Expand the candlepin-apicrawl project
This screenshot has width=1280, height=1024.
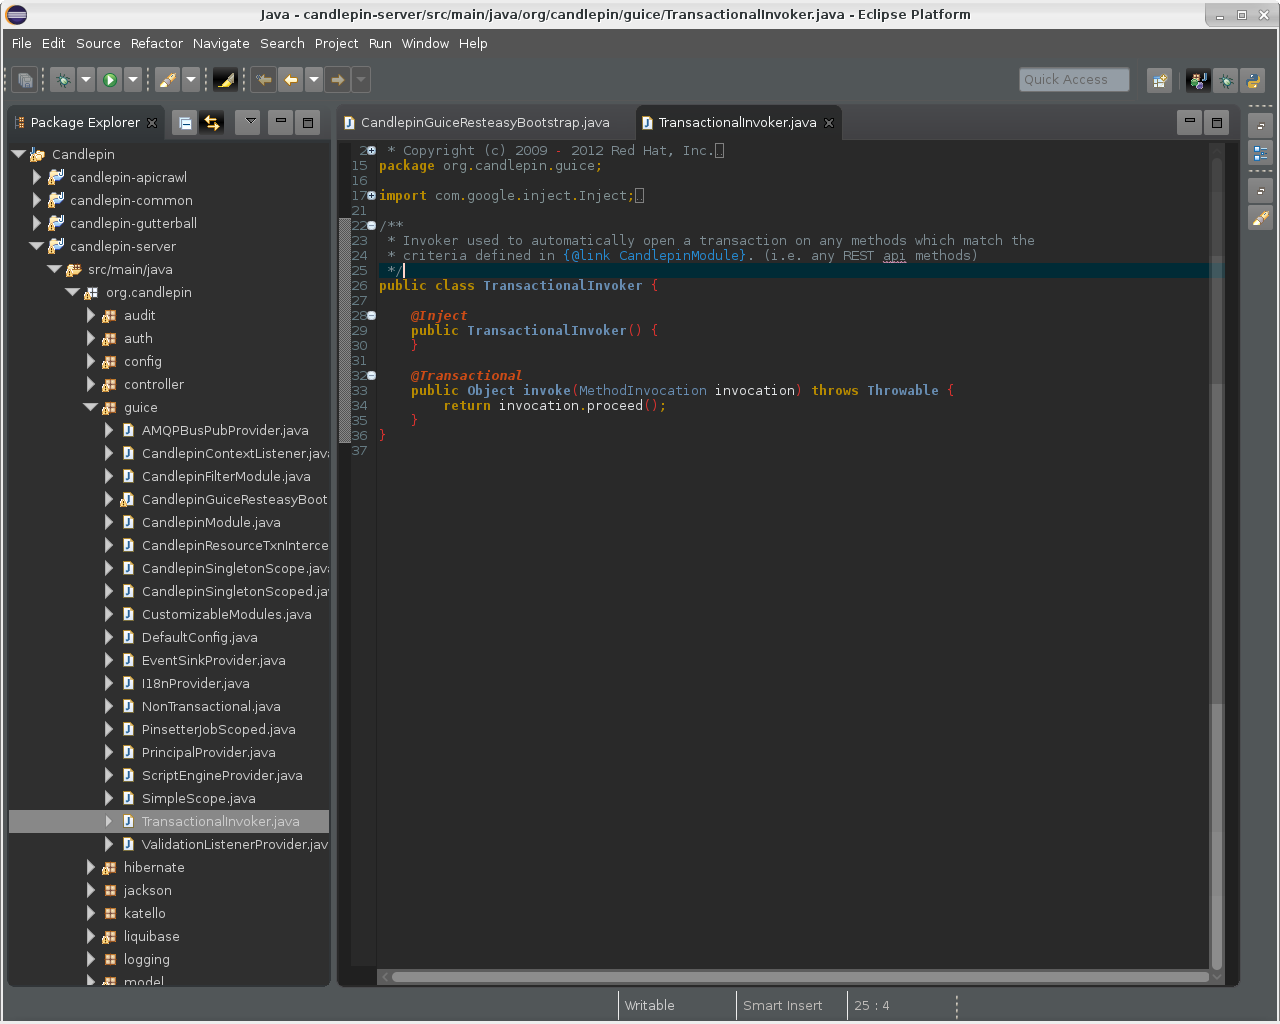pos(37,177)
